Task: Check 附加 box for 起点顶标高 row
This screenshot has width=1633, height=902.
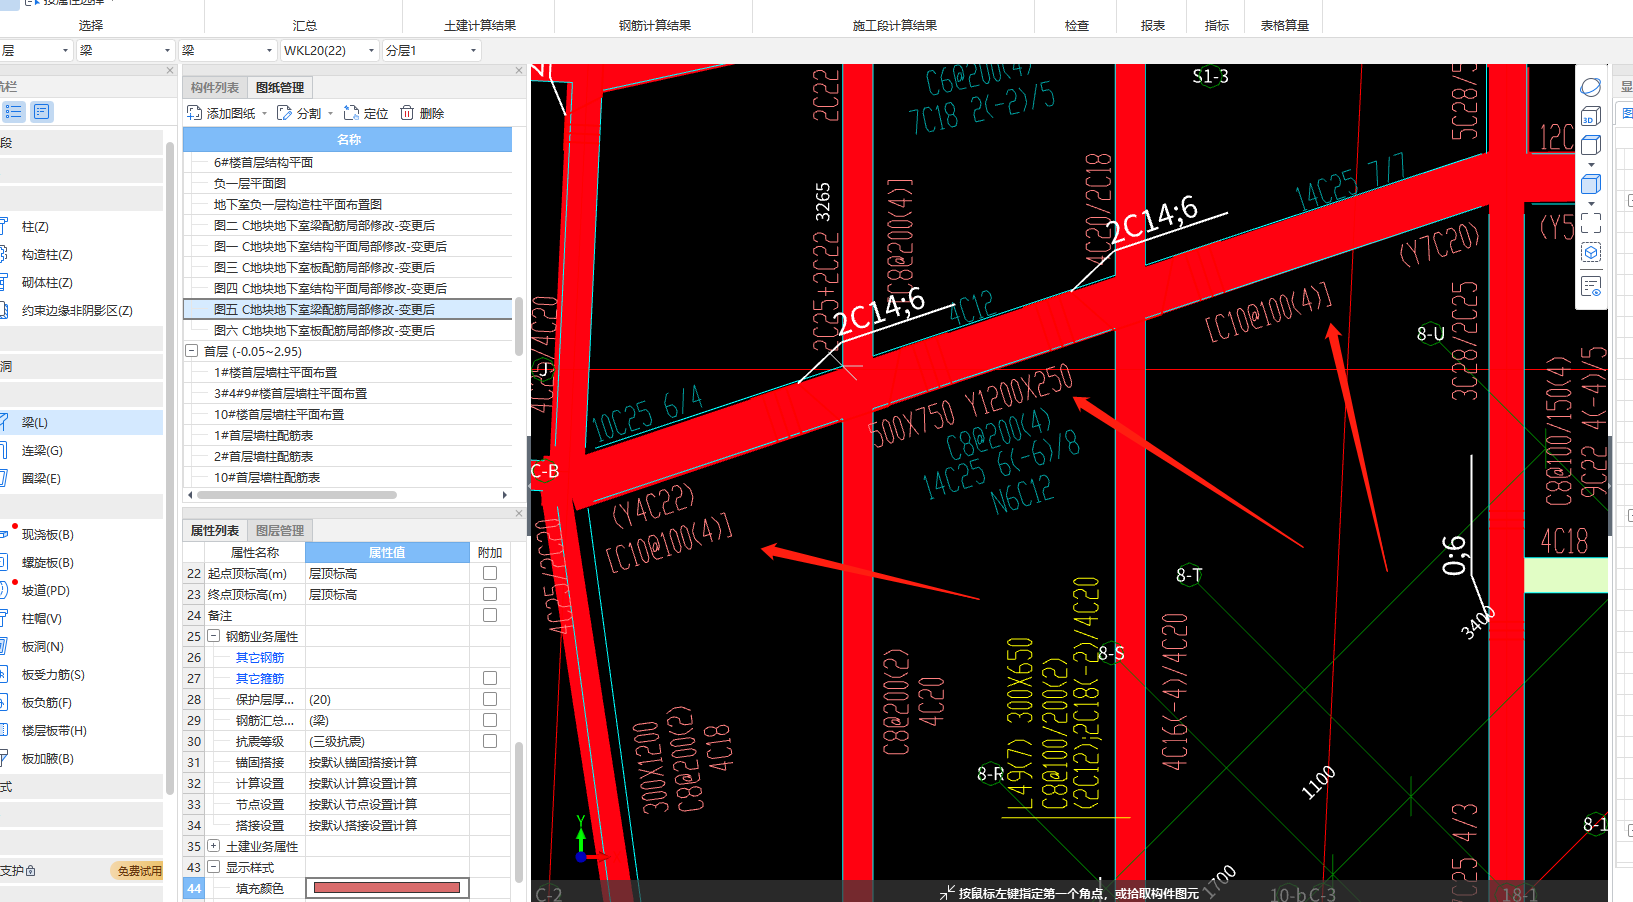Action: pos(490,573)
